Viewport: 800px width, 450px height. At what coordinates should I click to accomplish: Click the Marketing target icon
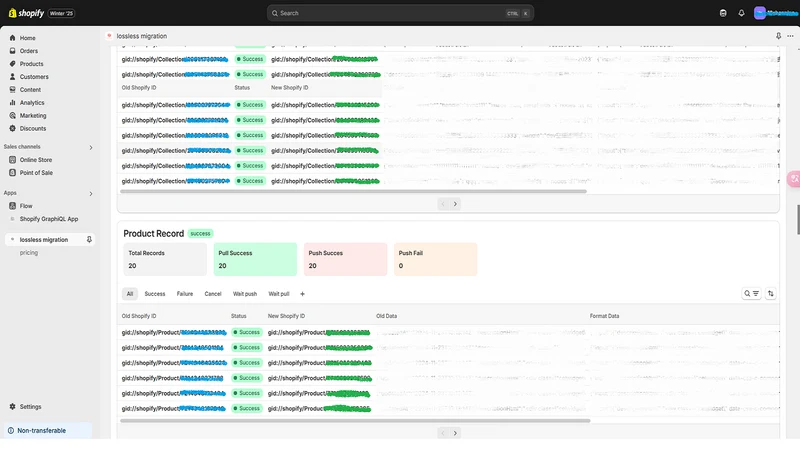pos(12,115)
